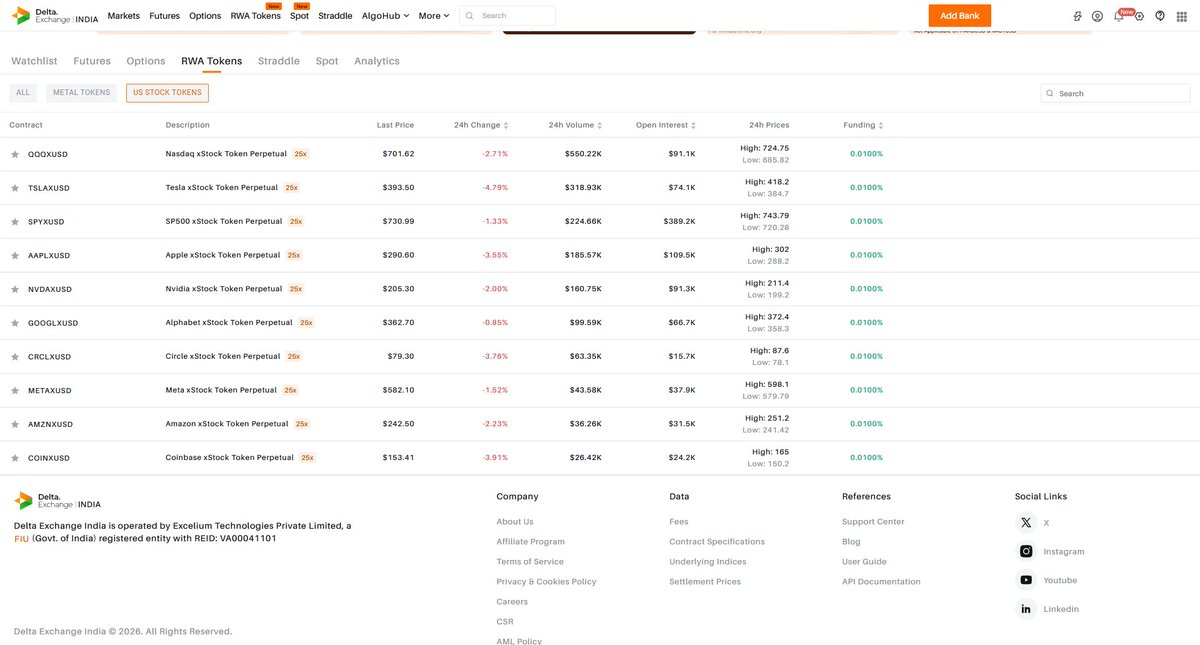Switch to the Options tab below header
The height and width of the screenshot is (645, 1200).
pos(146,61)
